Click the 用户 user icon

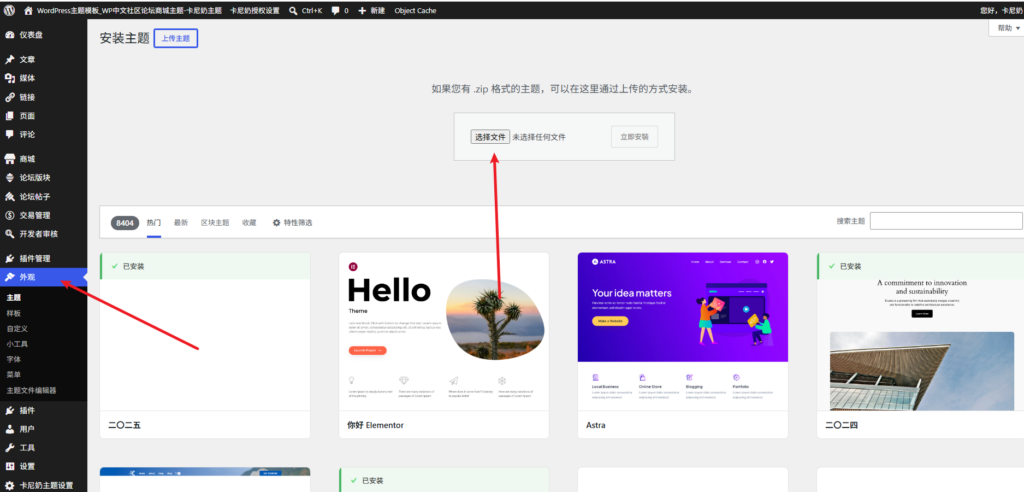10,429
